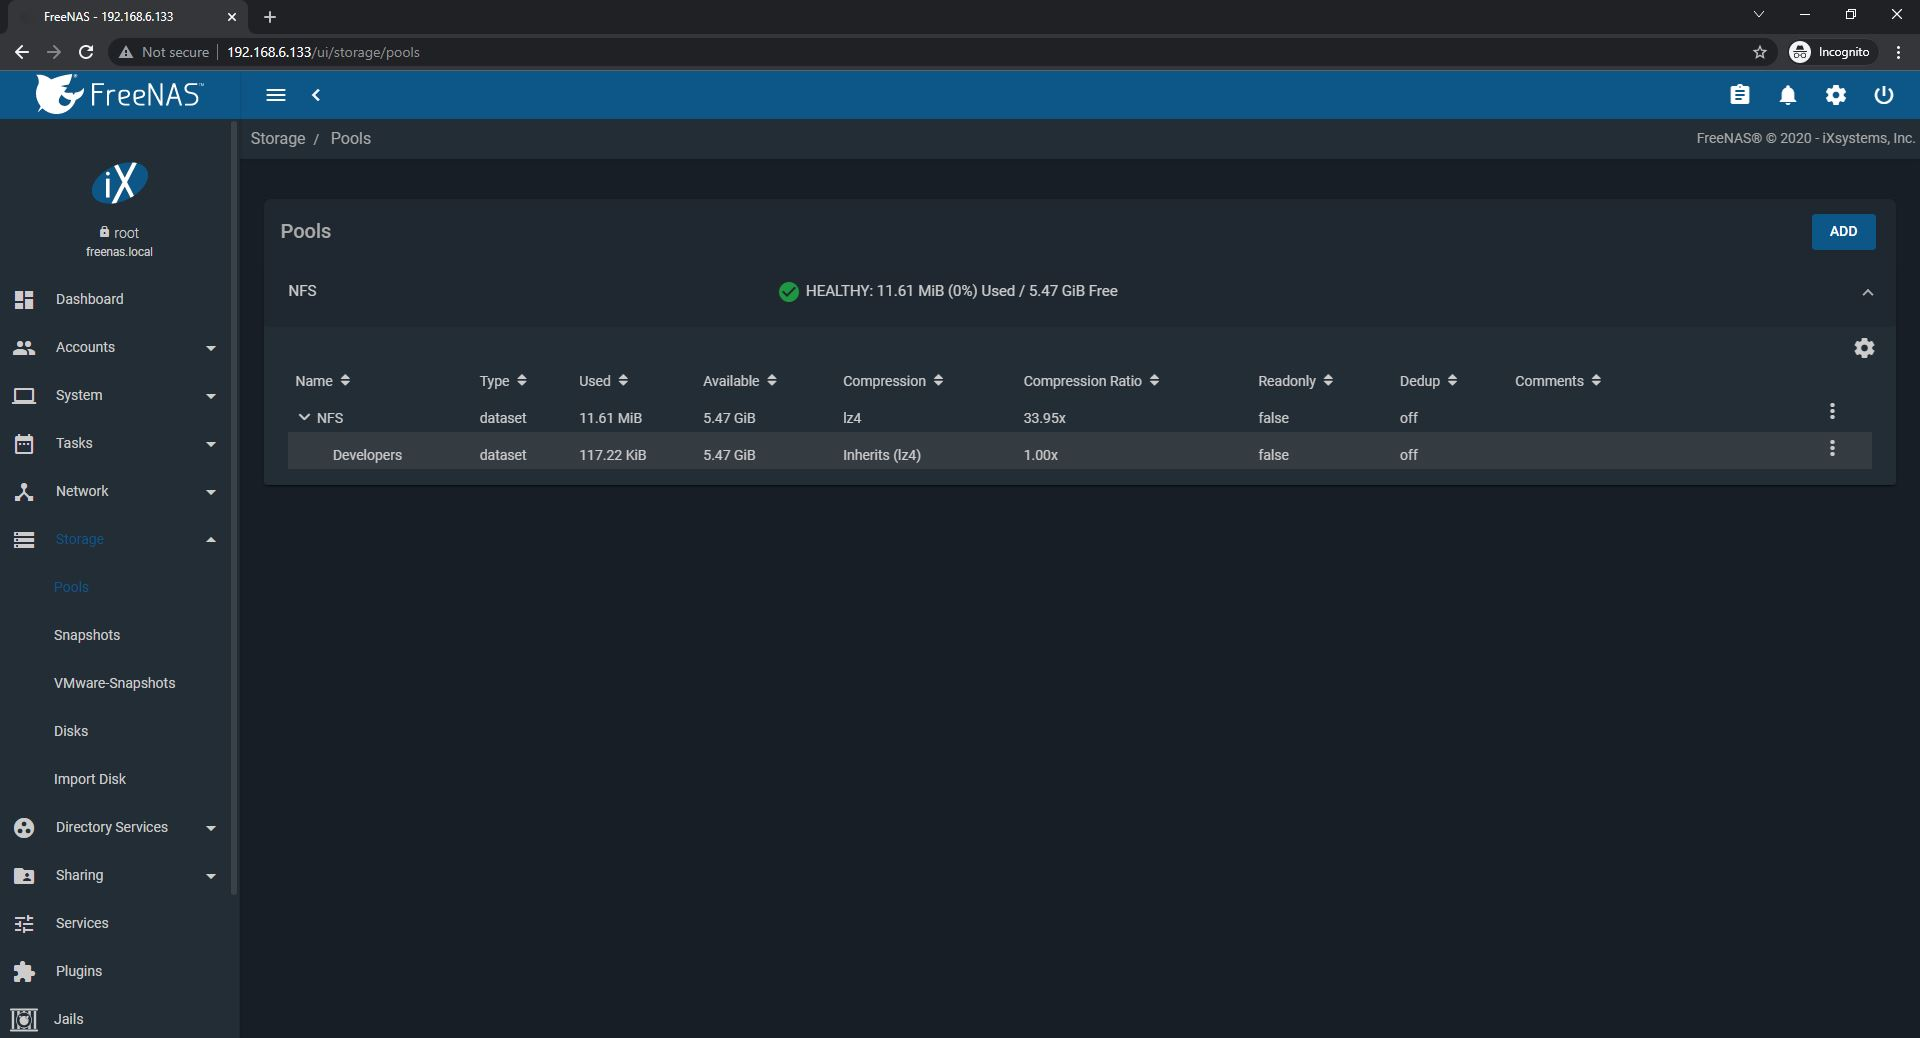The image size is (1920, 1038).
Task: Sort table by Compression Ratio column
Action: point(1091,381)
